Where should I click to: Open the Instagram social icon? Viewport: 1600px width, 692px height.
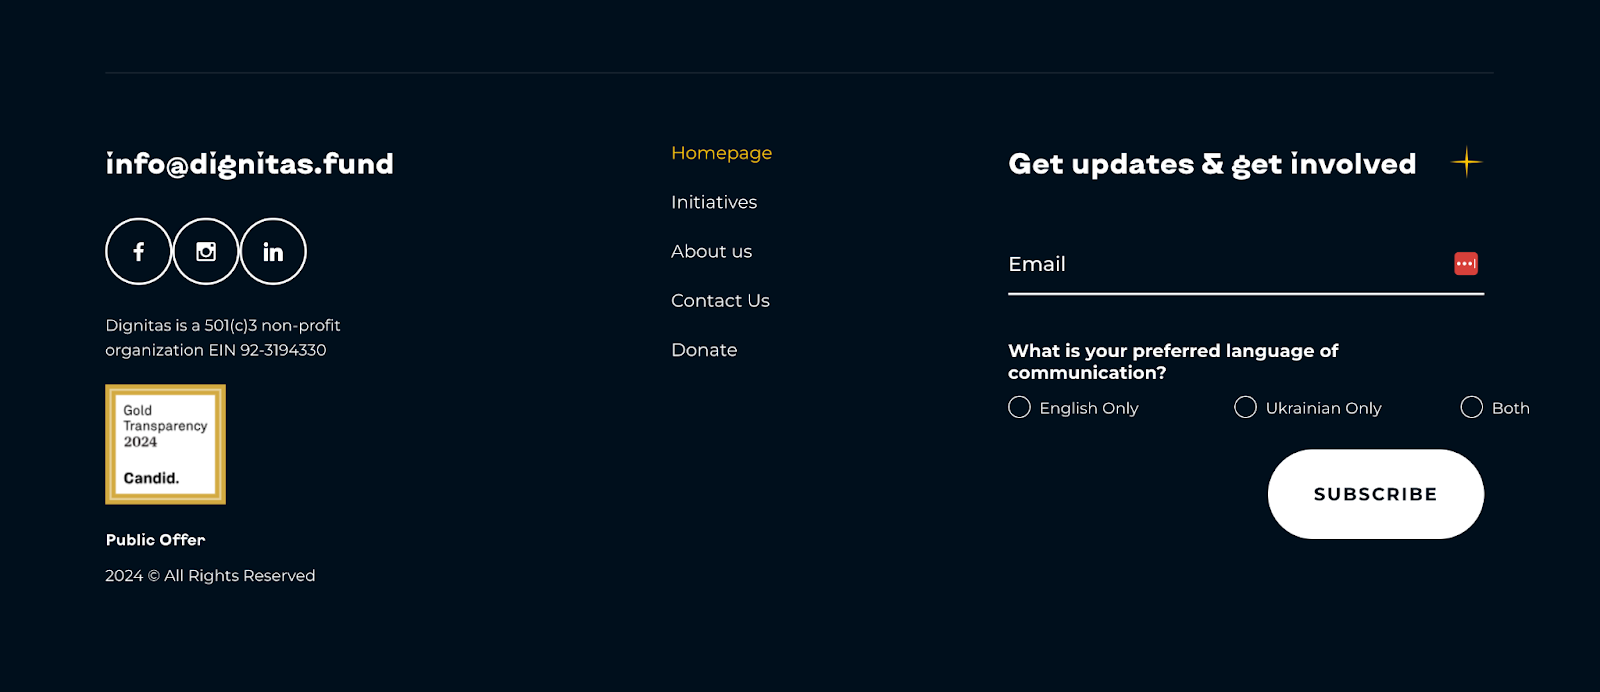(206, 251)
